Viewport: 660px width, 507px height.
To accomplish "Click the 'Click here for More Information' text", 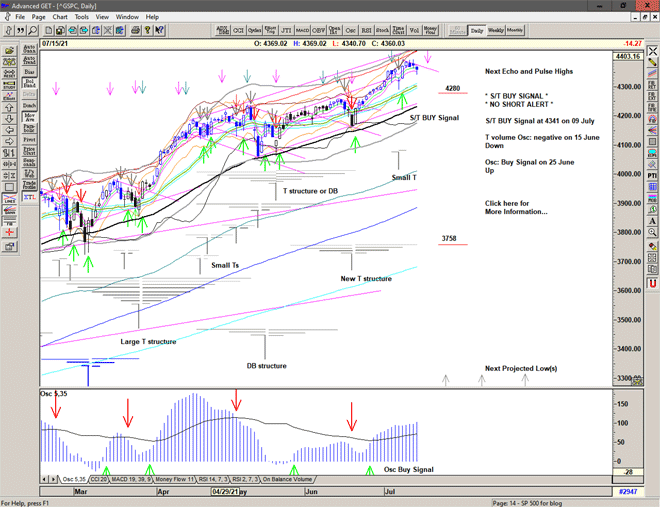I will pyautogui.click(x=516, y=208).
